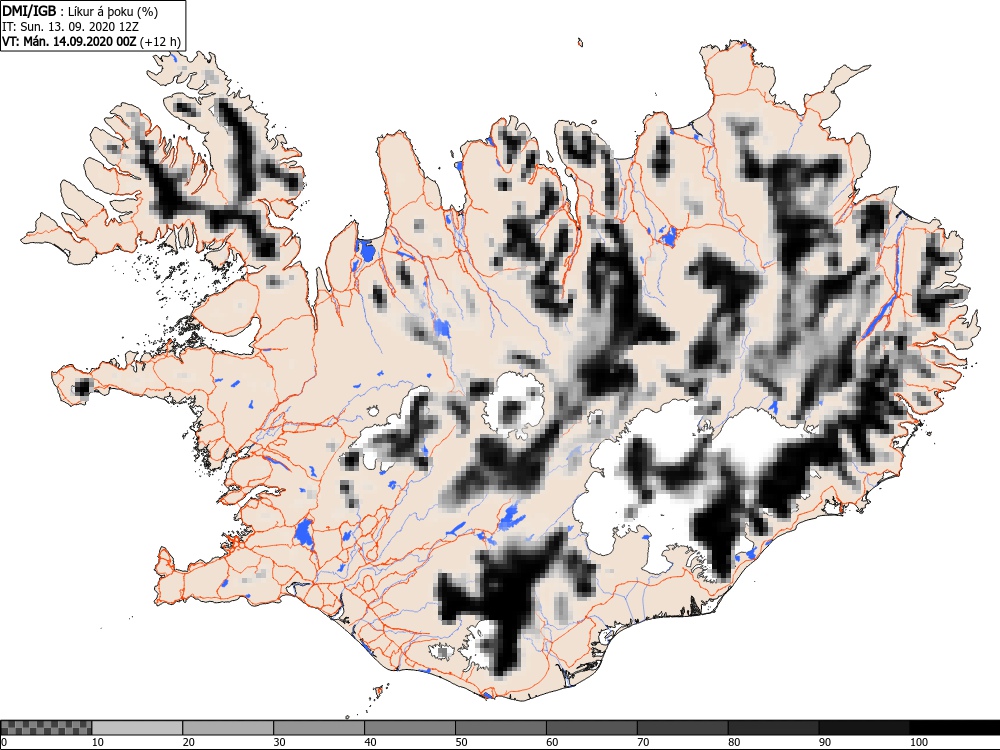Click the small fog patch on Snæfellsnes peninsula tip

coord(82,386)
